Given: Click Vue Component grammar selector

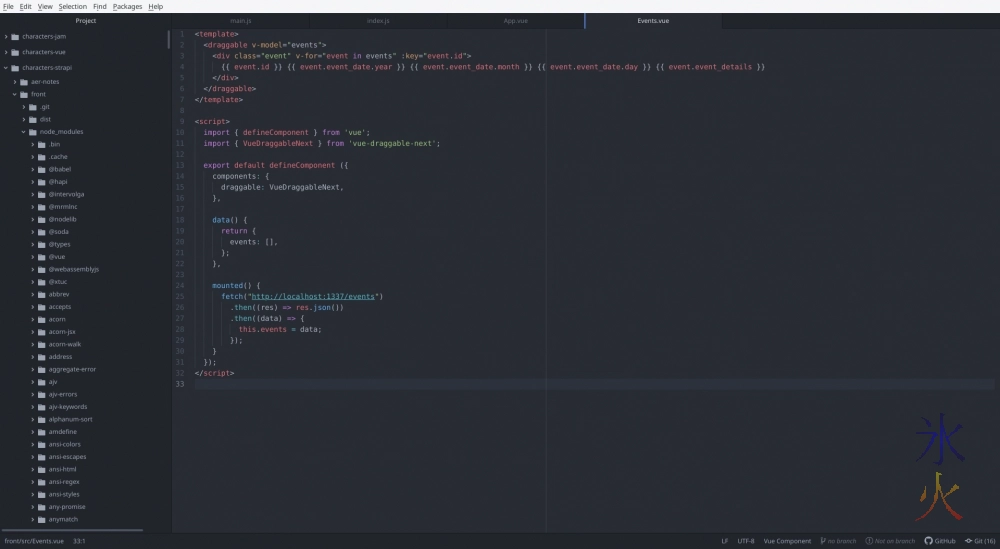Looking at the screenshot, I should (x=787, y=541).
